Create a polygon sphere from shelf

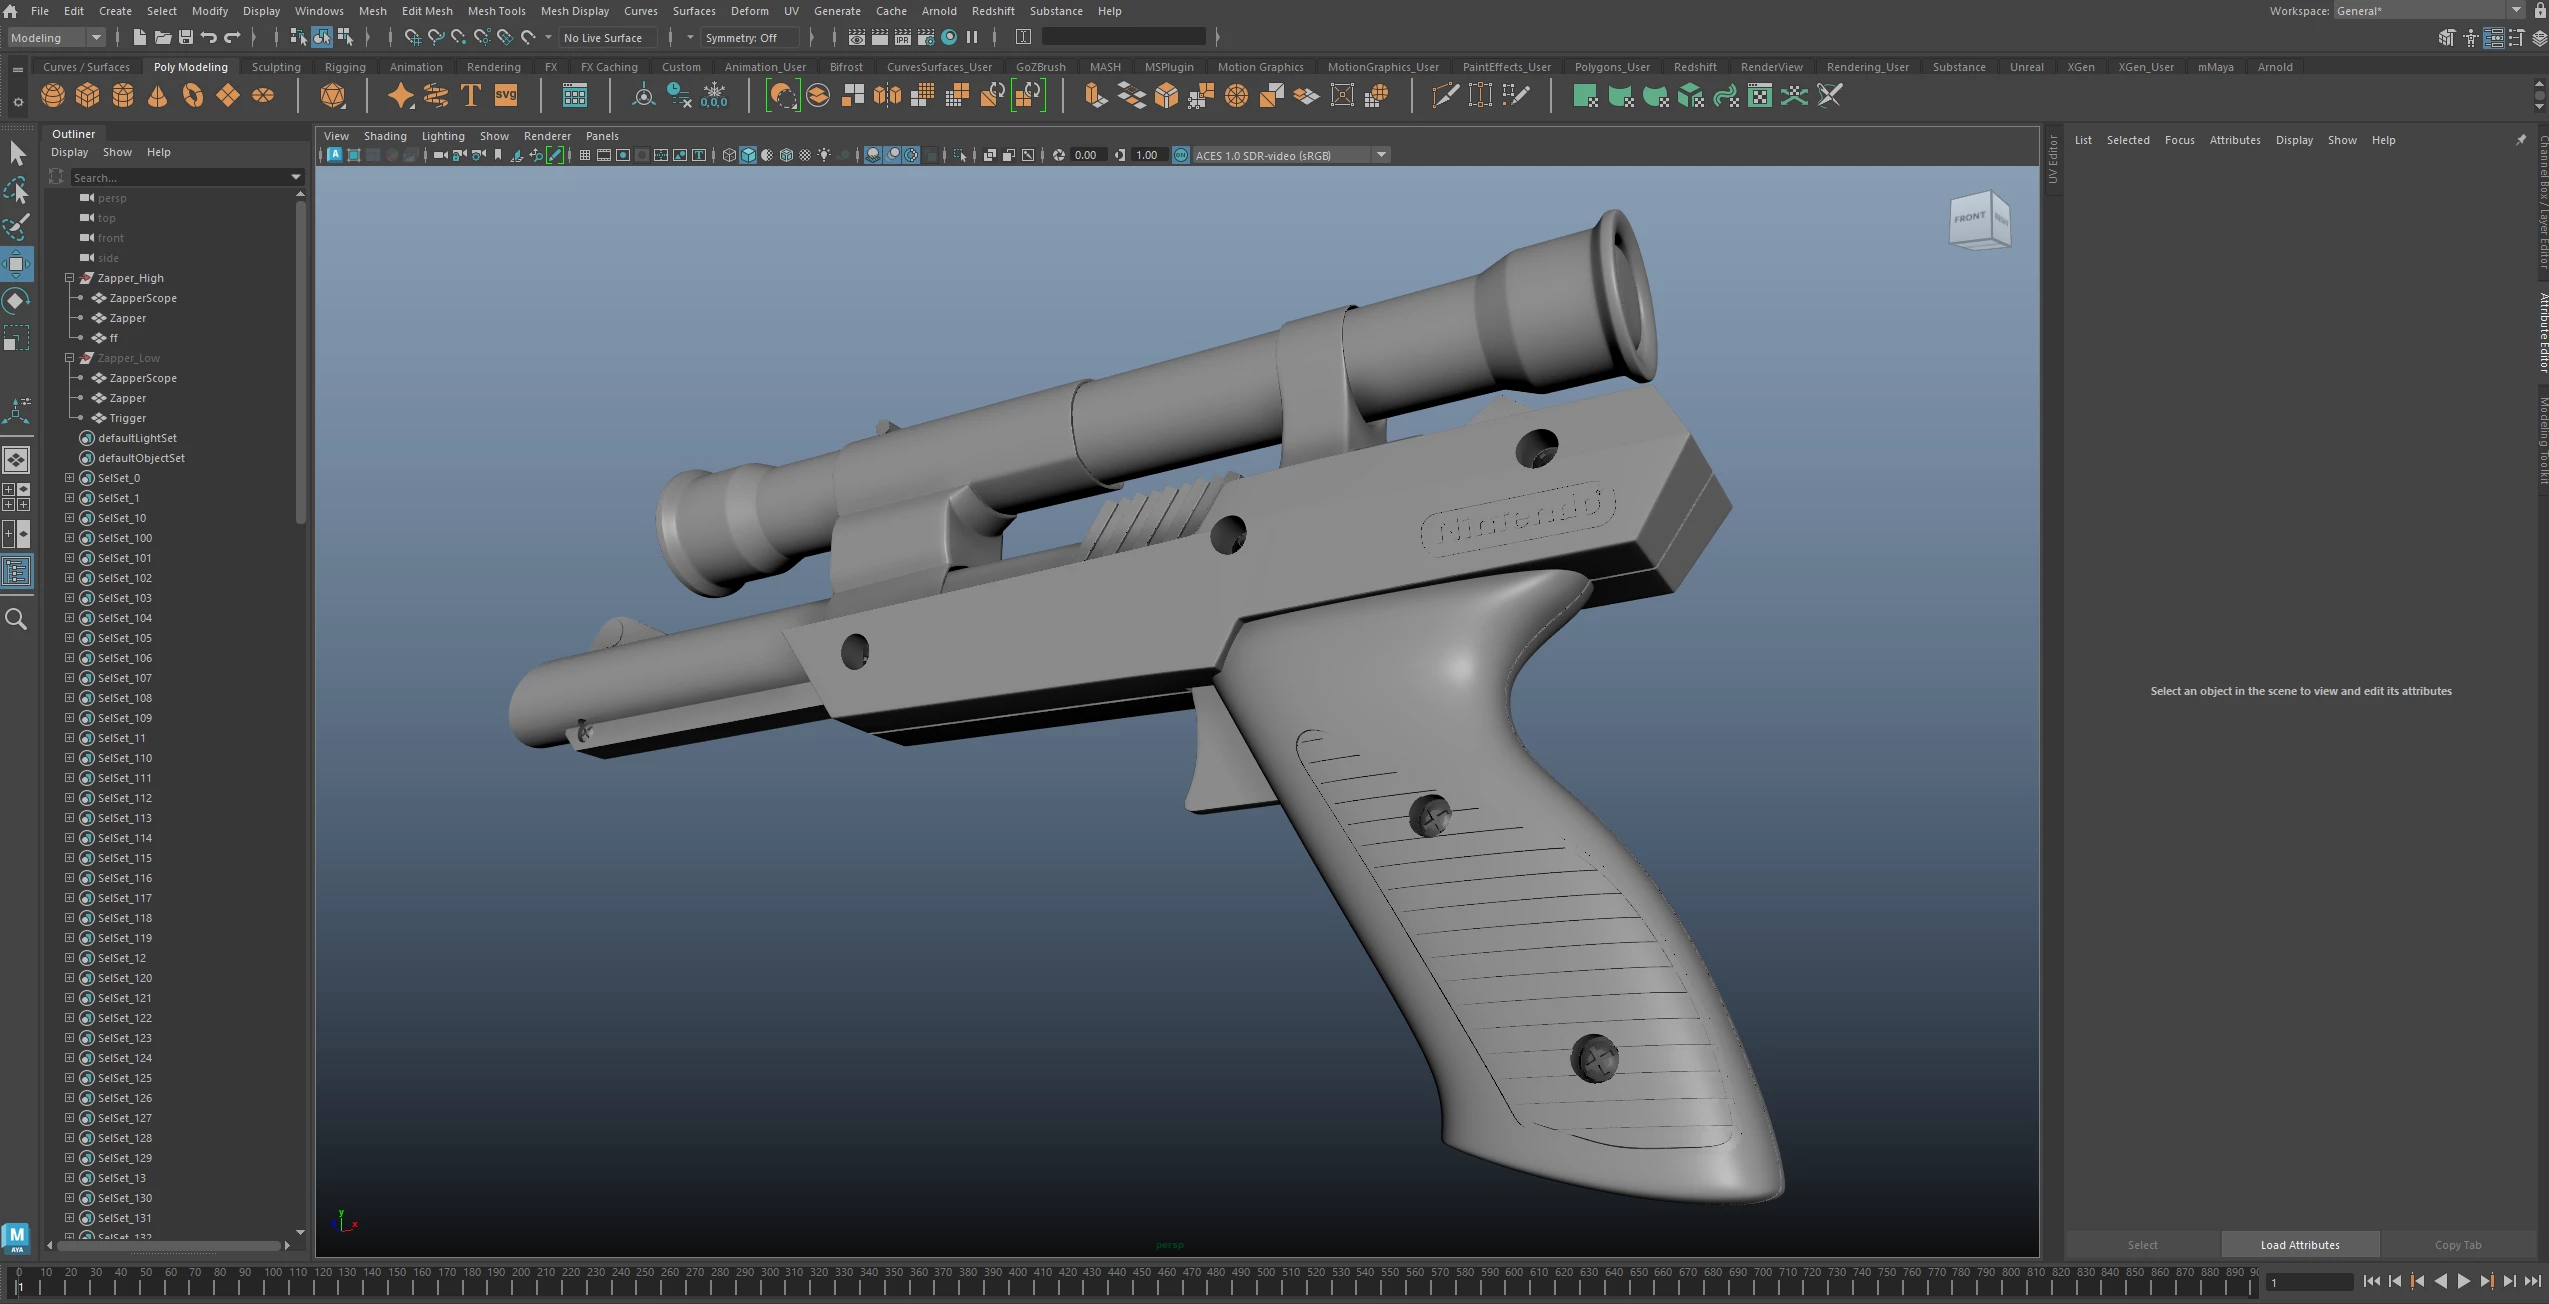[x=53, y=96]
